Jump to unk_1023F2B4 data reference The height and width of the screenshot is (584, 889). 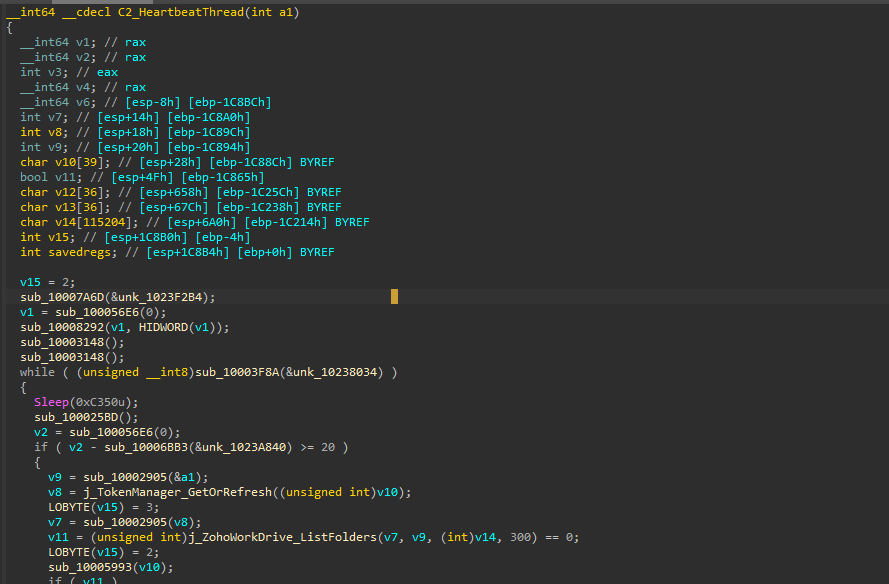(x=160, y=297)
